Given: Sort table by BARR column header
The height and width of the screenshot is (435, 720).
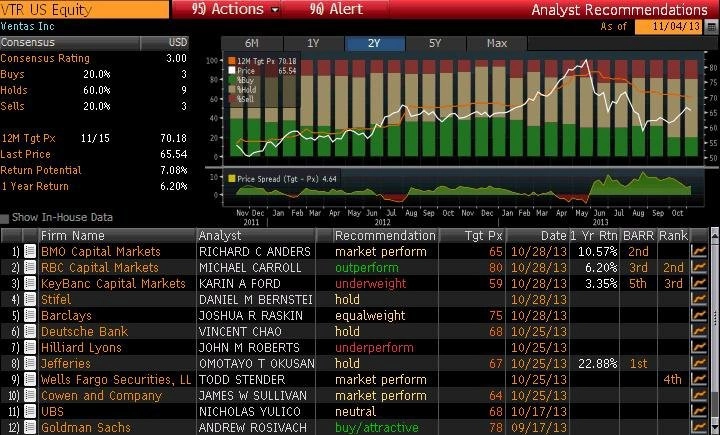Looking at the screenshot, I should point(638,236).
